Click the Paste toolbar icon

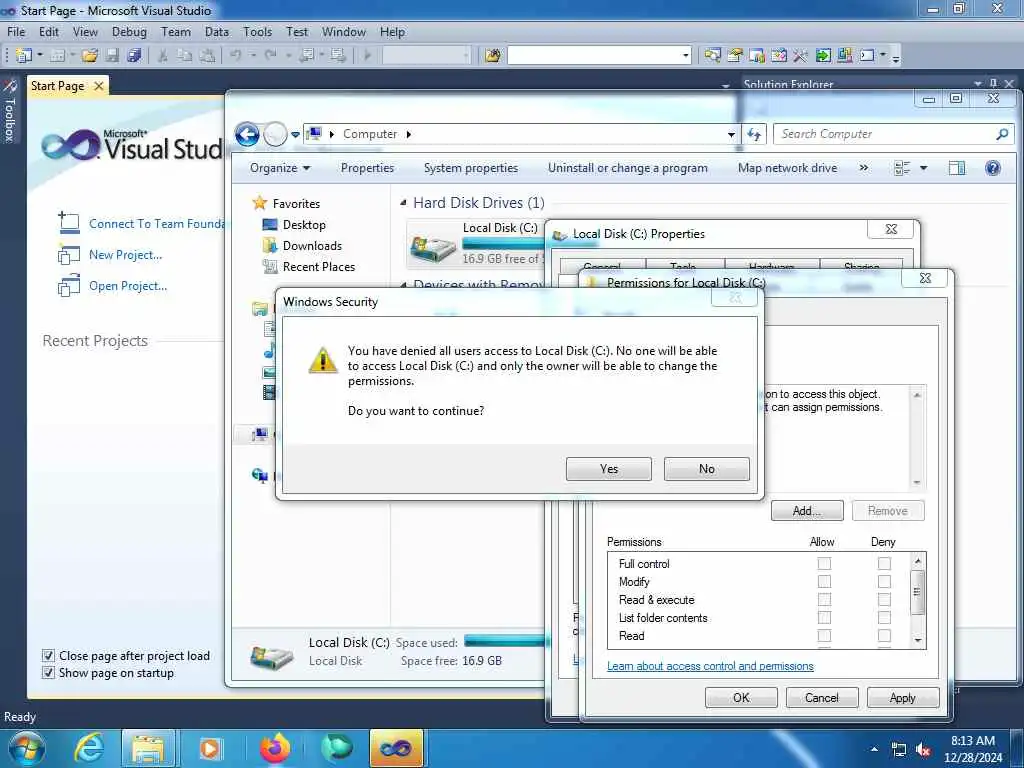point(207,56)
